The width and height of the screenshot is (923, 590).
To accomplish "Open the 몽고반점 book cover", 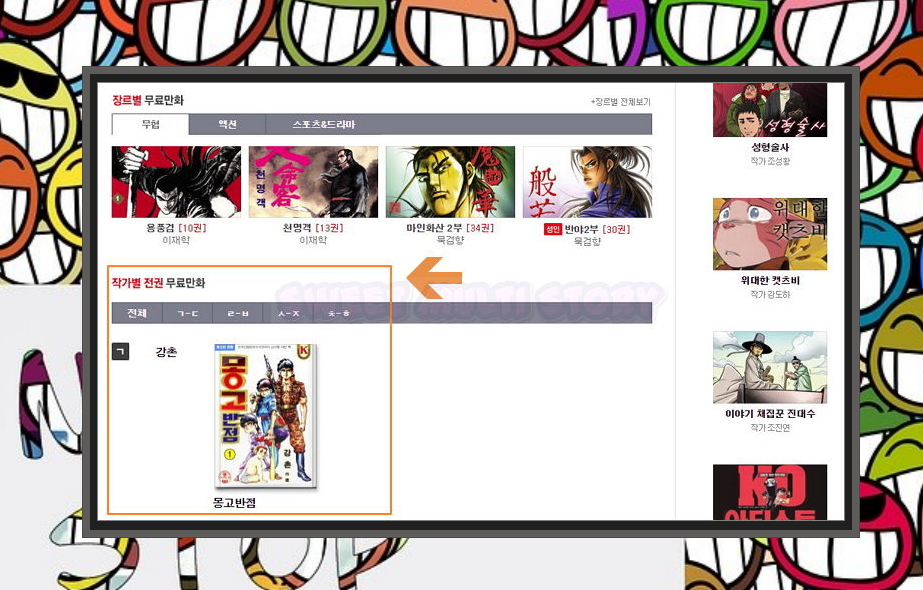I will click(x=265, y=416).
